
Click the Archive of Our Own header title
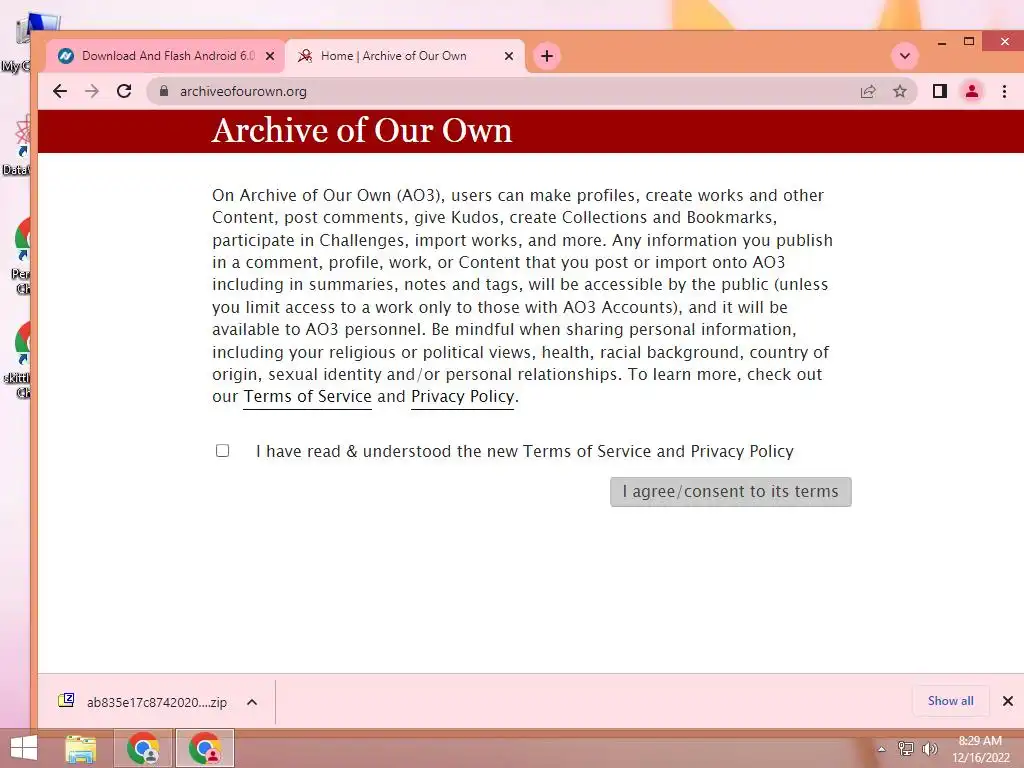[x=362, y=130]
